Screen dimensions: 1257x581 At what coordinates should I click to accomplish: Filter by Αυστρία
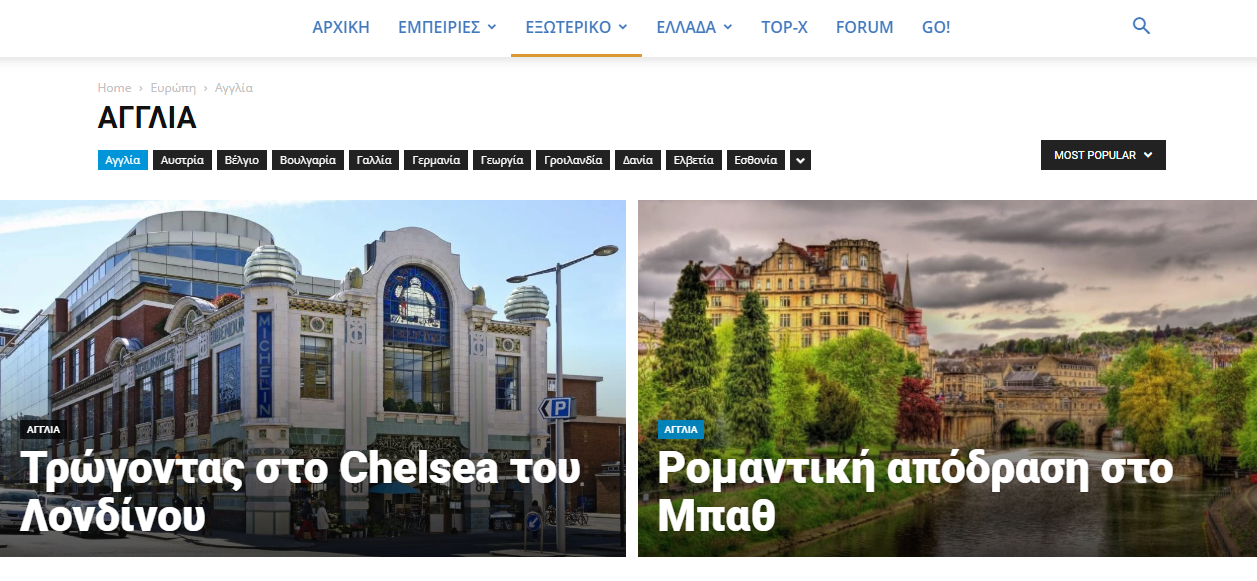pyautogui.click(x=182, y=160)
